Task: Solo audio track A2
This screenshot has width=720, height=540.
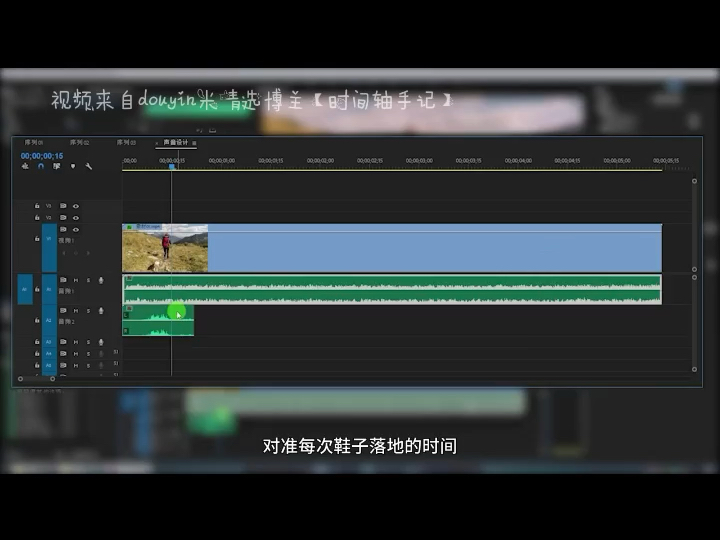Action: 89,311
